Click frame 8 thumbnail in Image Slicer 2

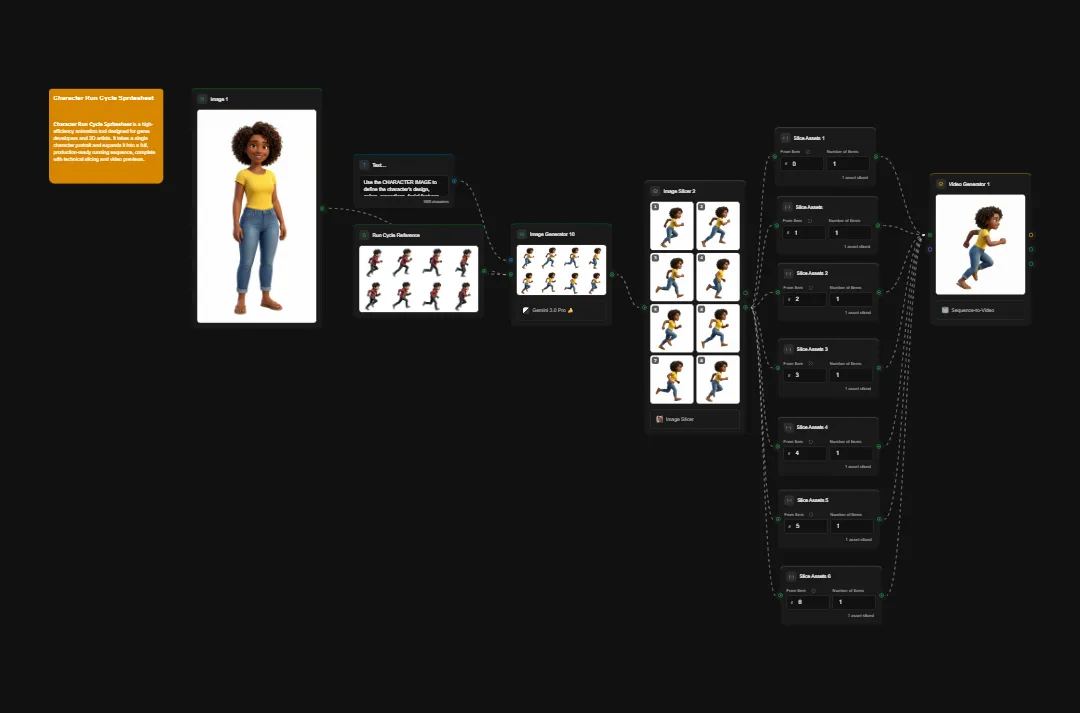[x=719, y=379]
